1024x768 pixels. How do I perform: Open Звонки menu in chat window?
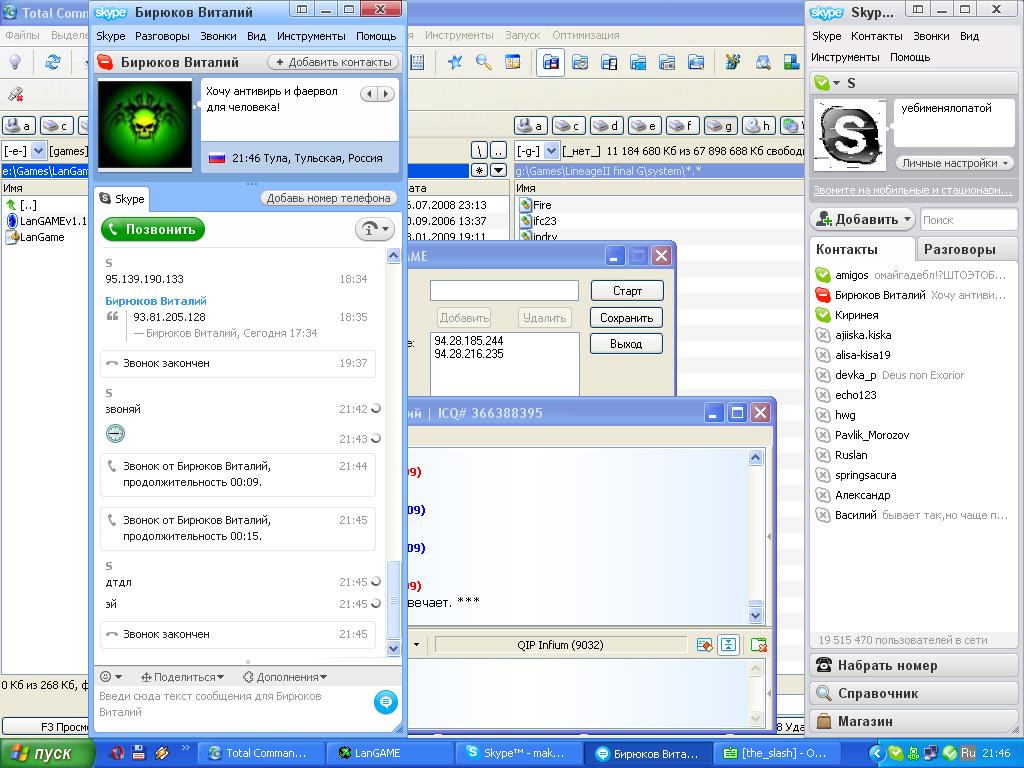pyautogui.click(x=218, y=36)
